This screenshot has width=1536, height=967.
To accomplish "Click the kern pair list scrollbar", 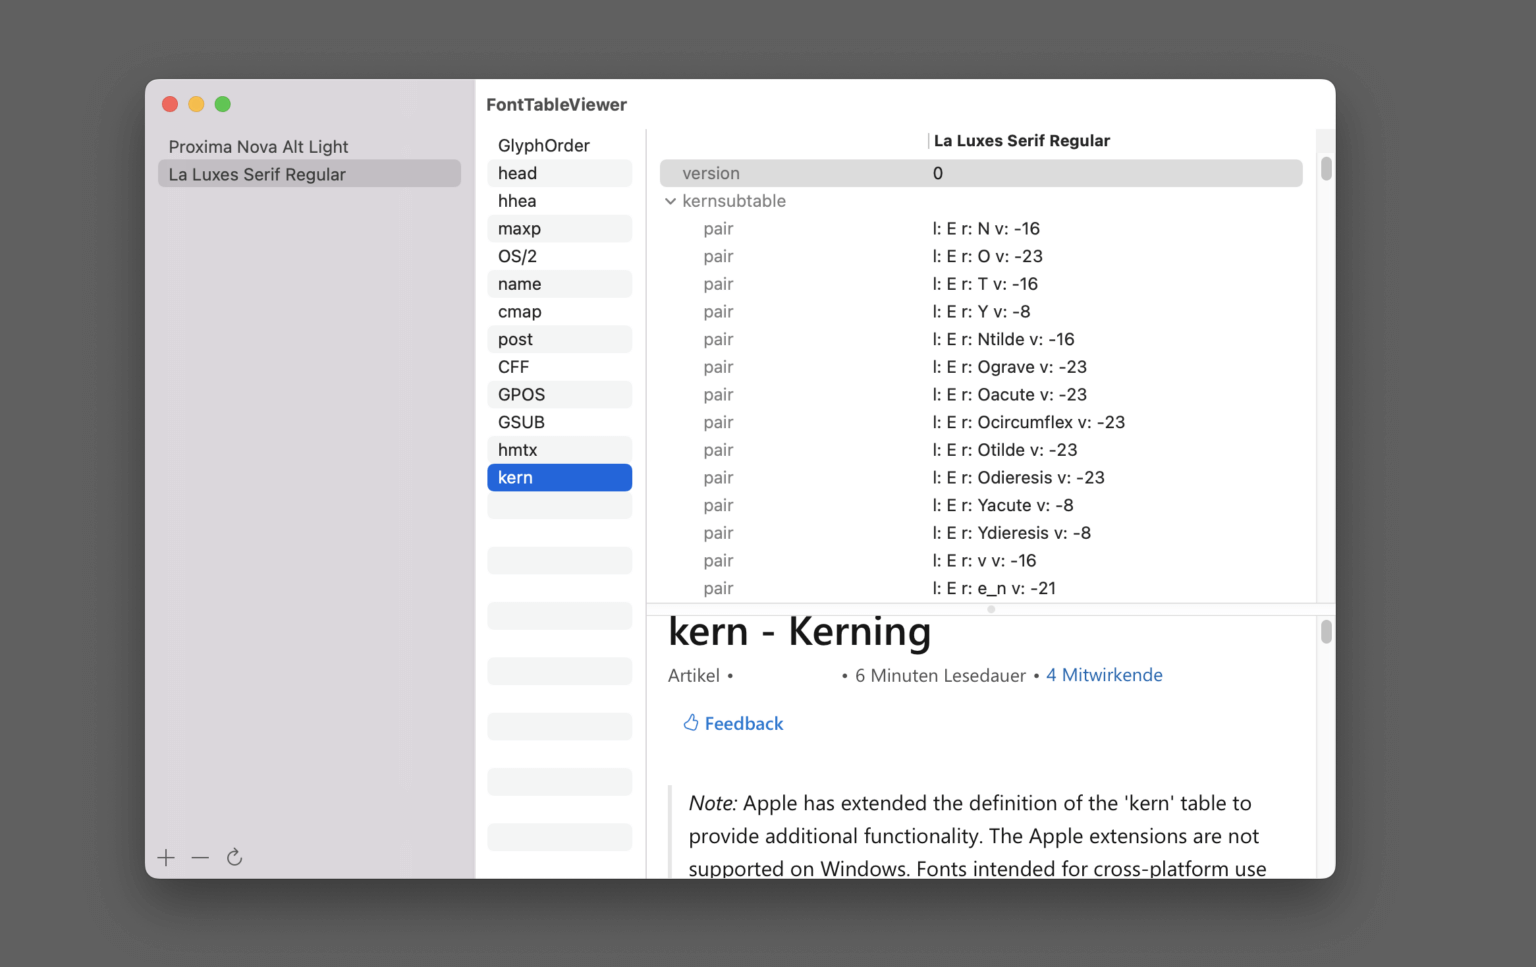I will point(1325,168).
